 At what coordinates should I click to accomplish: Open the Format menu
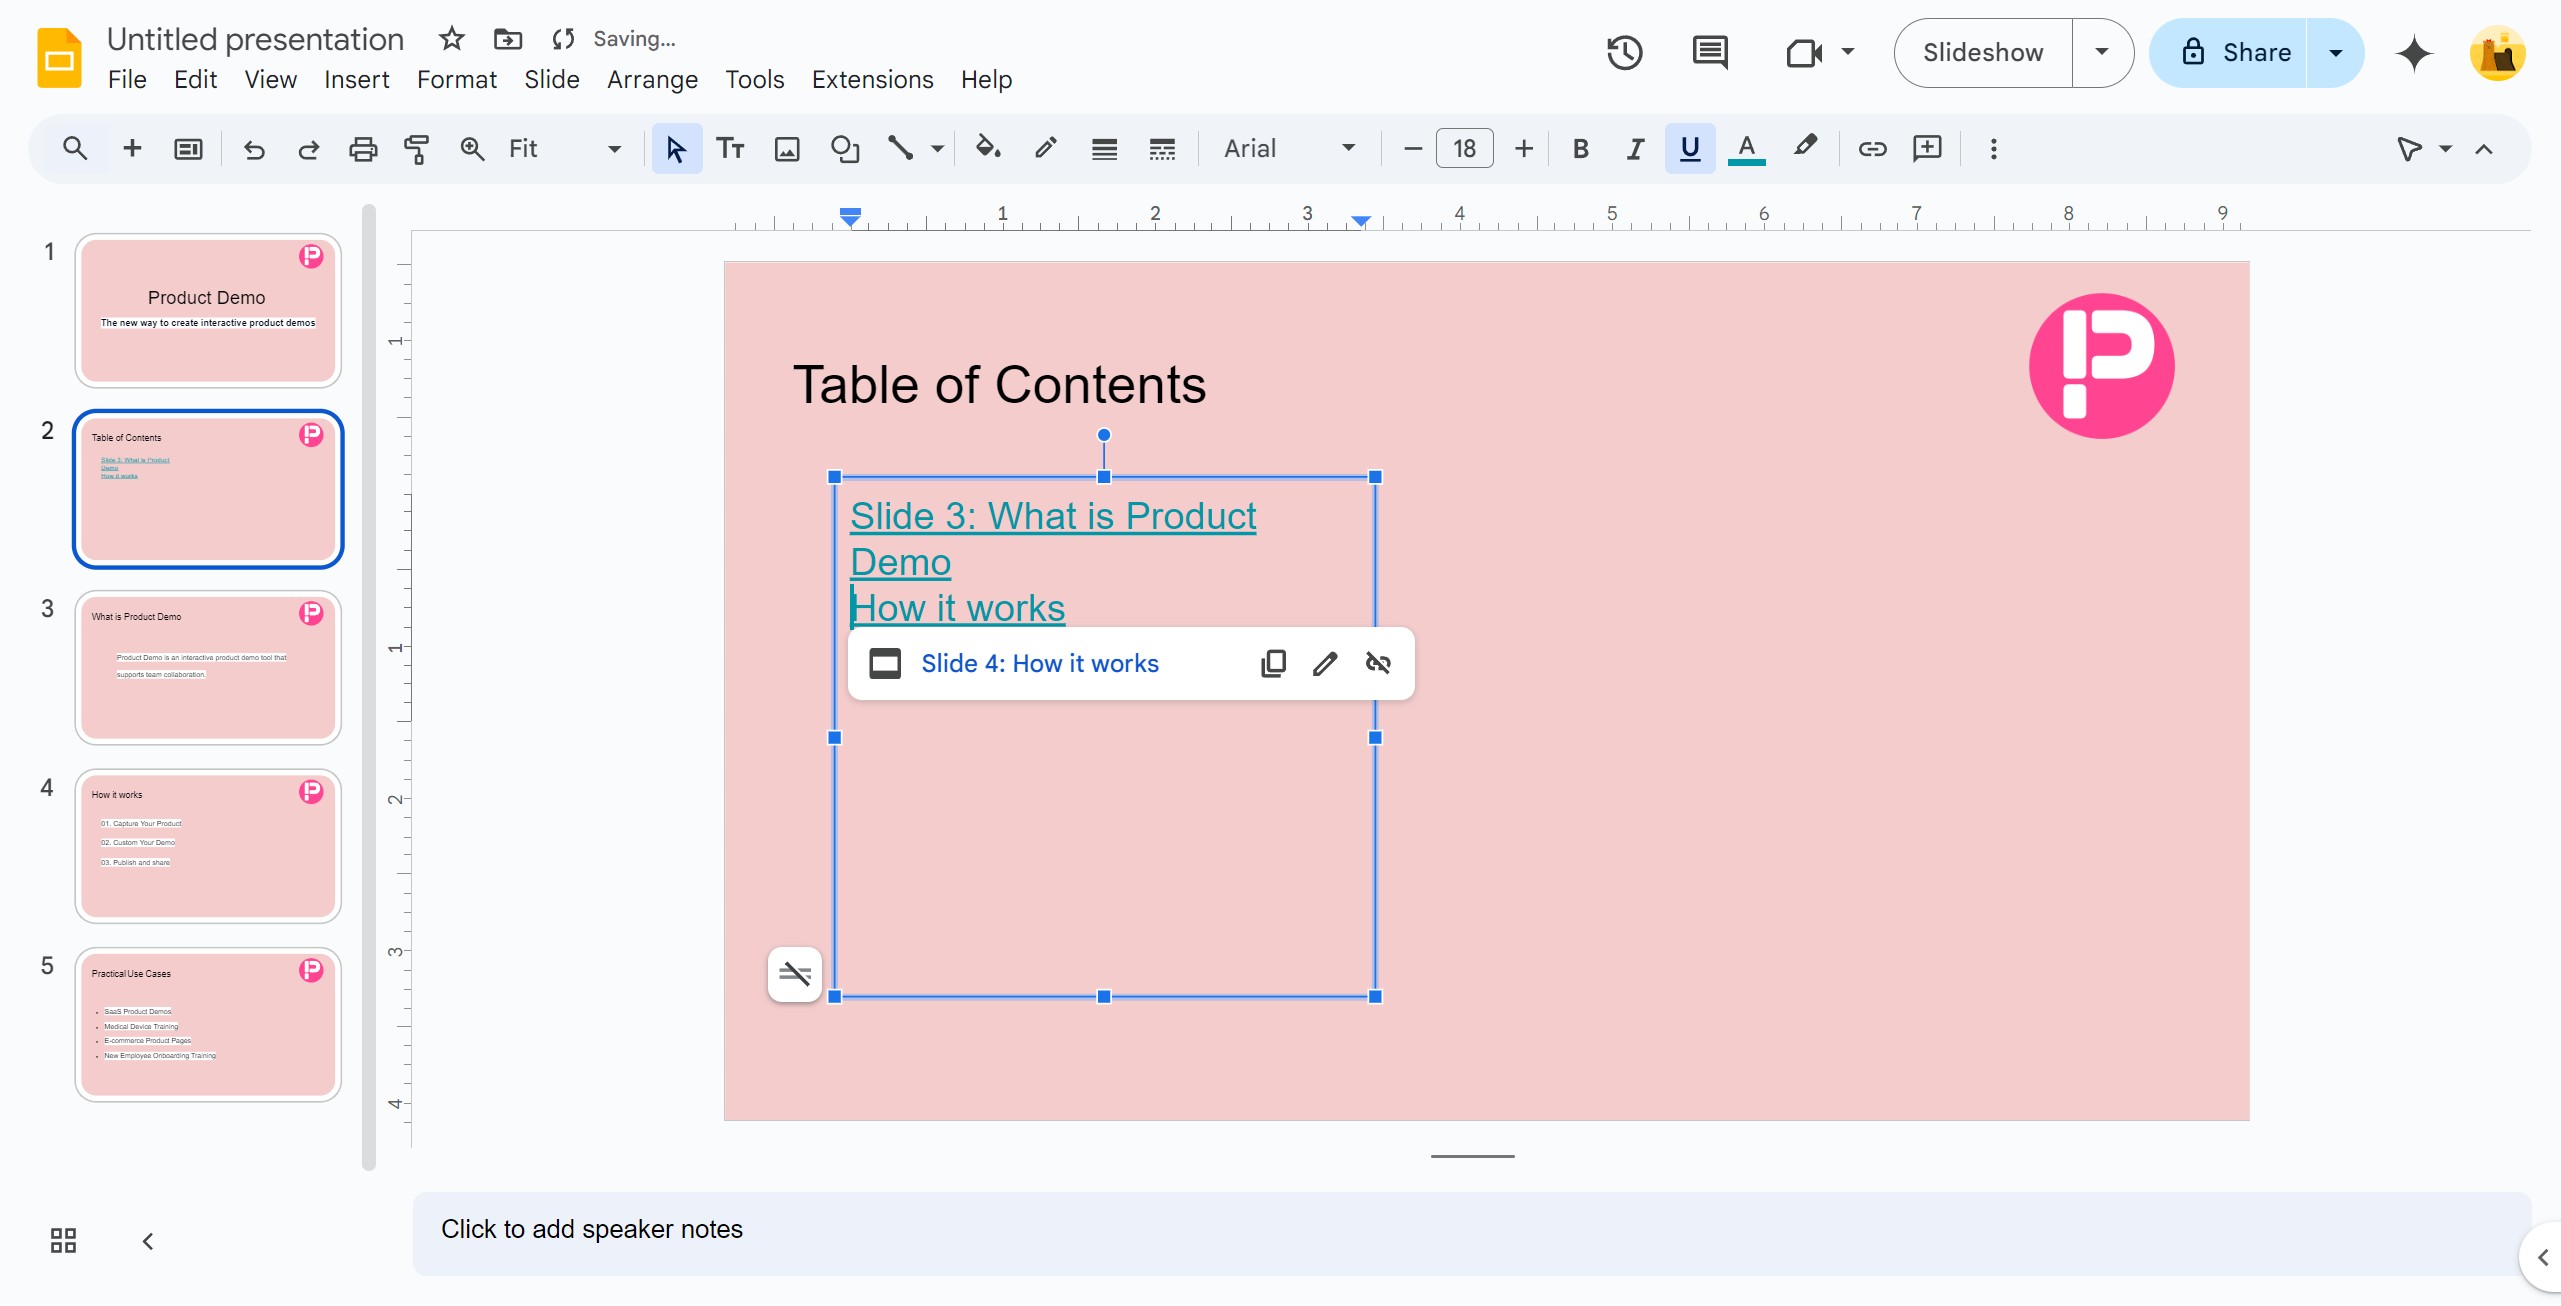[457, 80]
